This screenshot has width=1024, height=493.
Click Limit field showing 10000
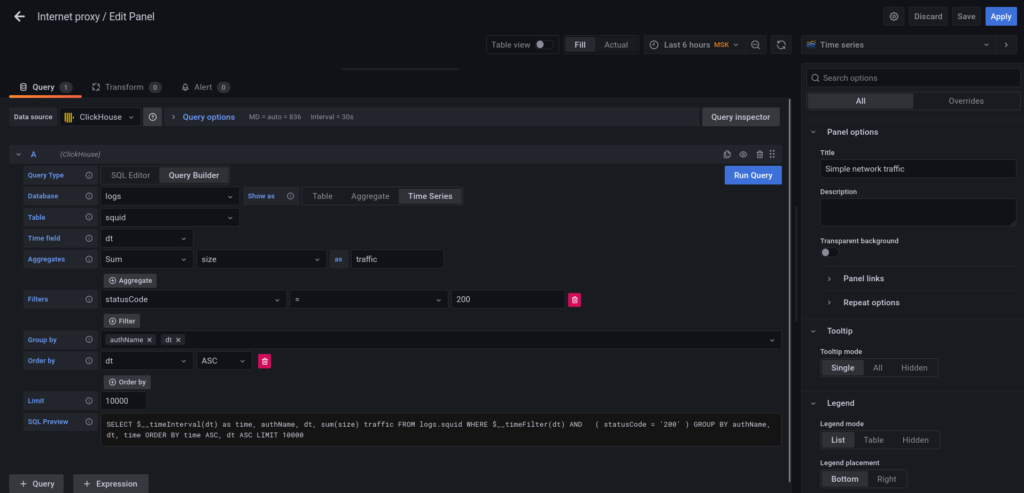click(x=123, y=401)
